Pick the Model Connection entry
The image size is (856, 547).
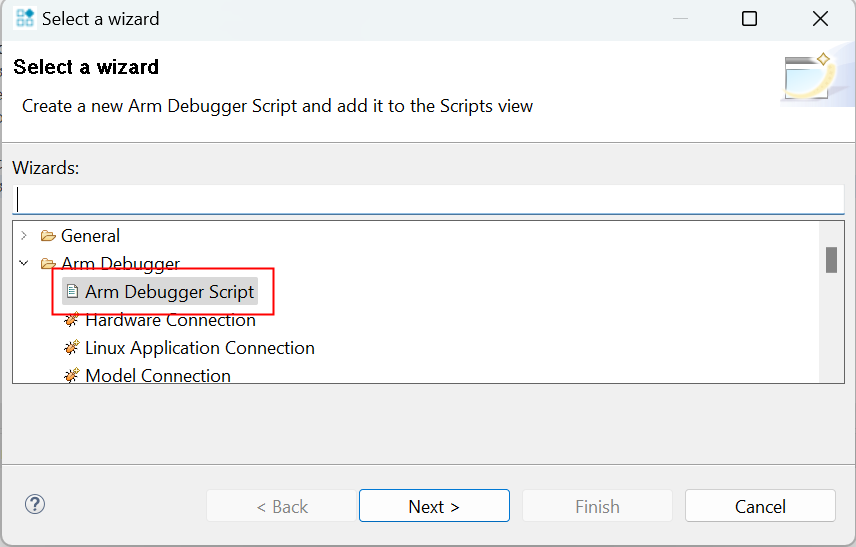coord(158,376)
